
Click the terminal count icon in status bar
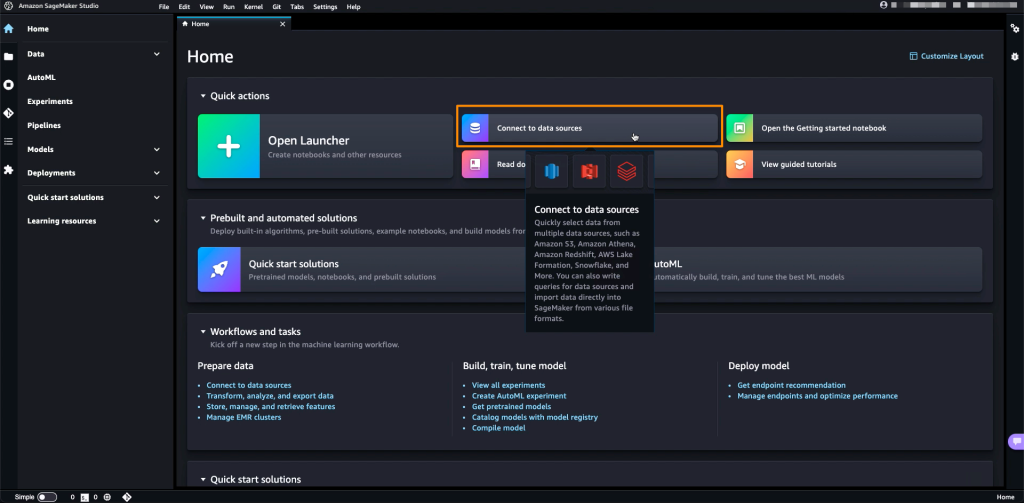click(x=84, y=497)
